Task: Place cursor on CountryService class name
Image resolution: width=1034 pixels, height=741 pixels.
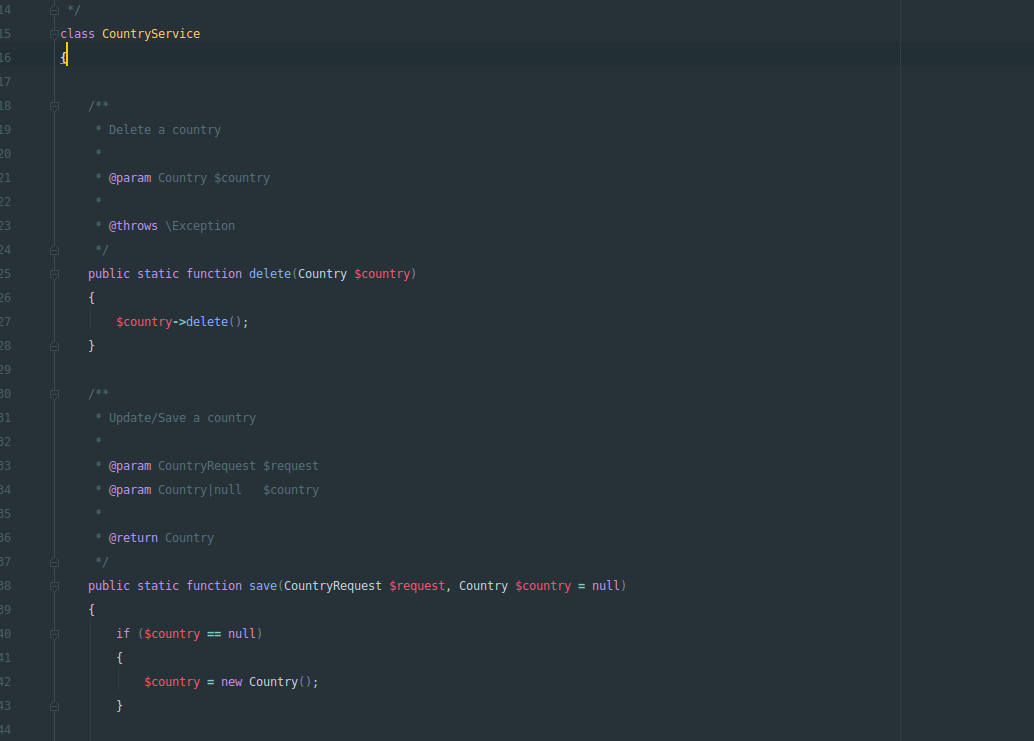Action: click(150, 34)
